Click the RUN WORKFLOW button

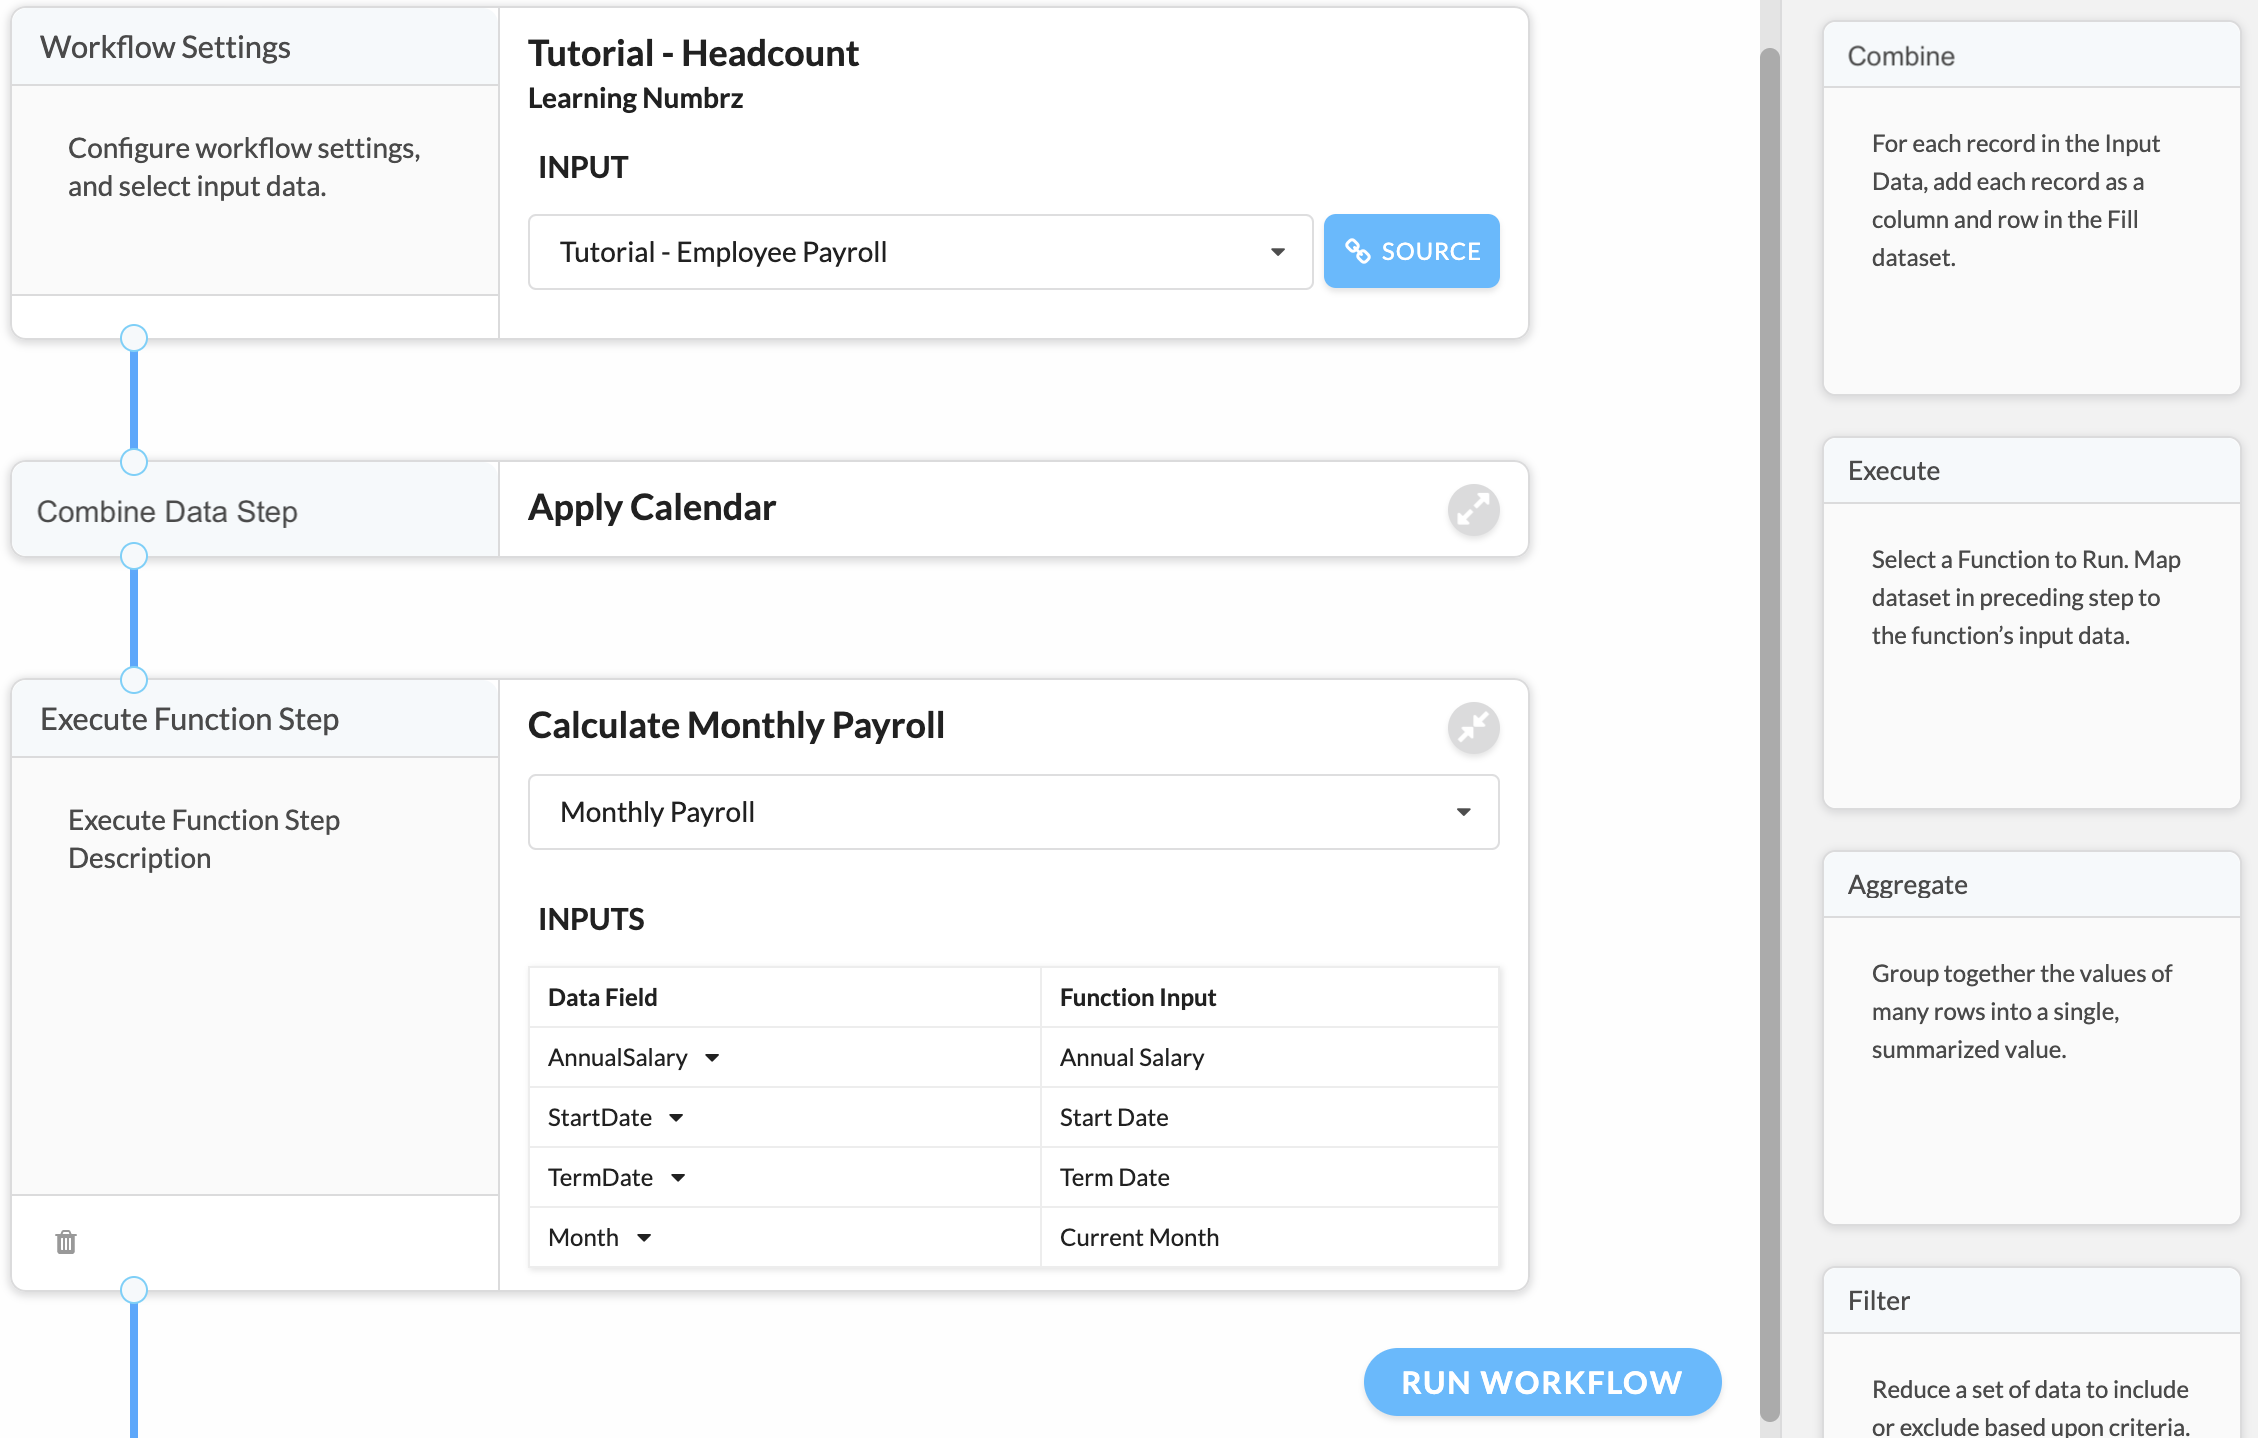pos(1542,1382)
